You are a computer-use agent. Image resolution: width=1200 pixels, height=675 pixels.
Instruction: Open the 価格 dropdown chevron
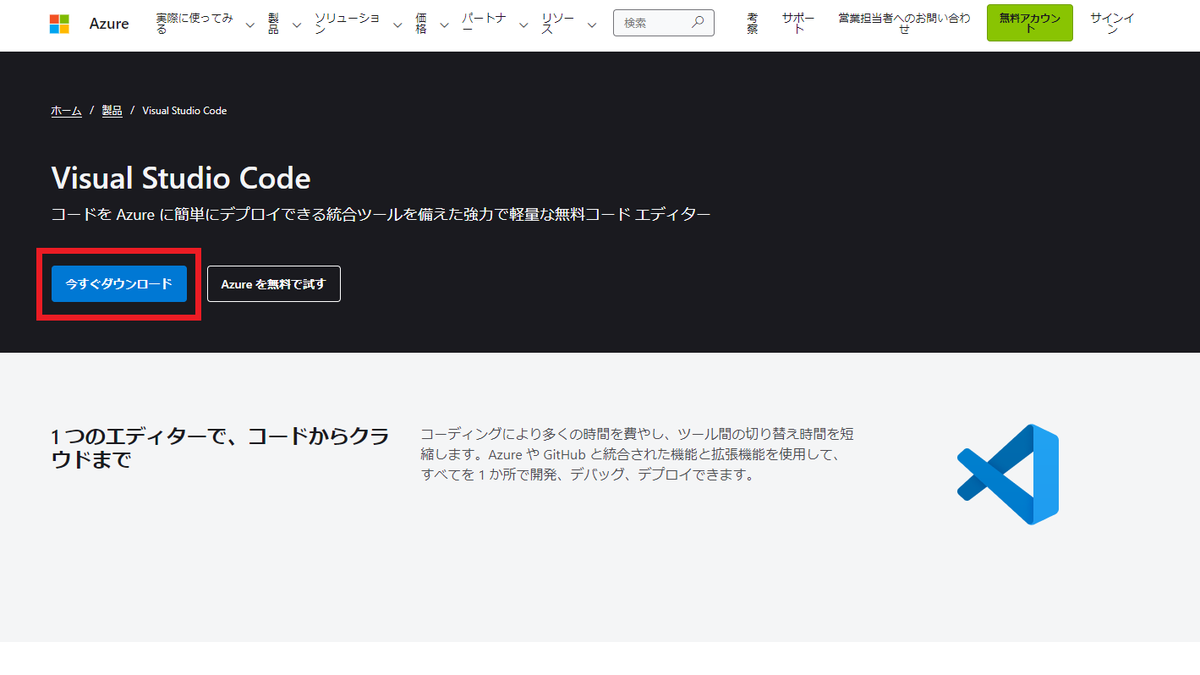443,25
